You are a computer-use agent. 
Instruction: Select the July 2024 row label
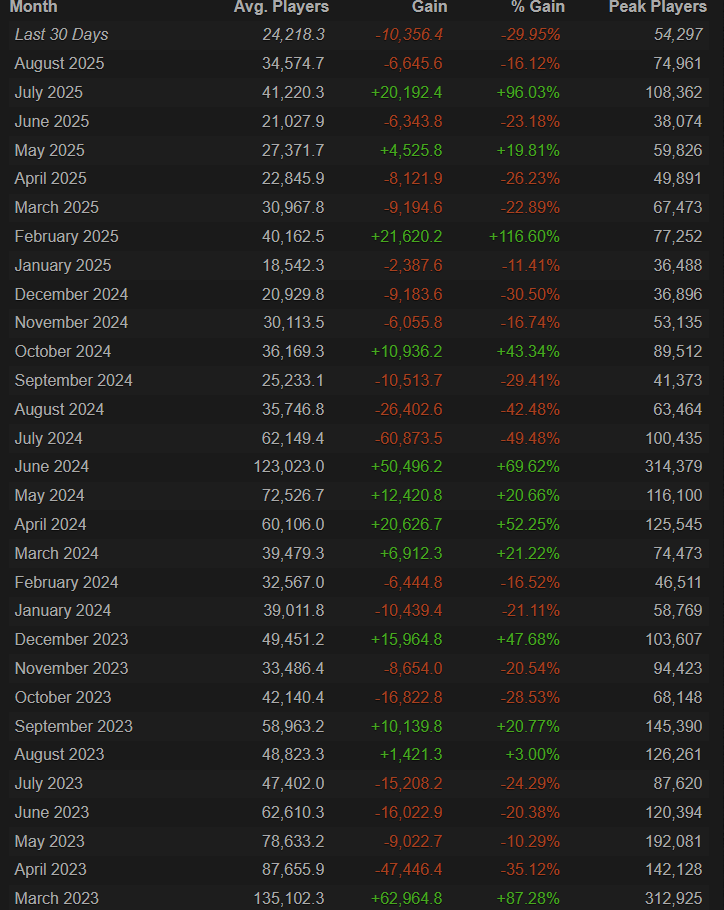pyautogui.click(x=49, y=438)
